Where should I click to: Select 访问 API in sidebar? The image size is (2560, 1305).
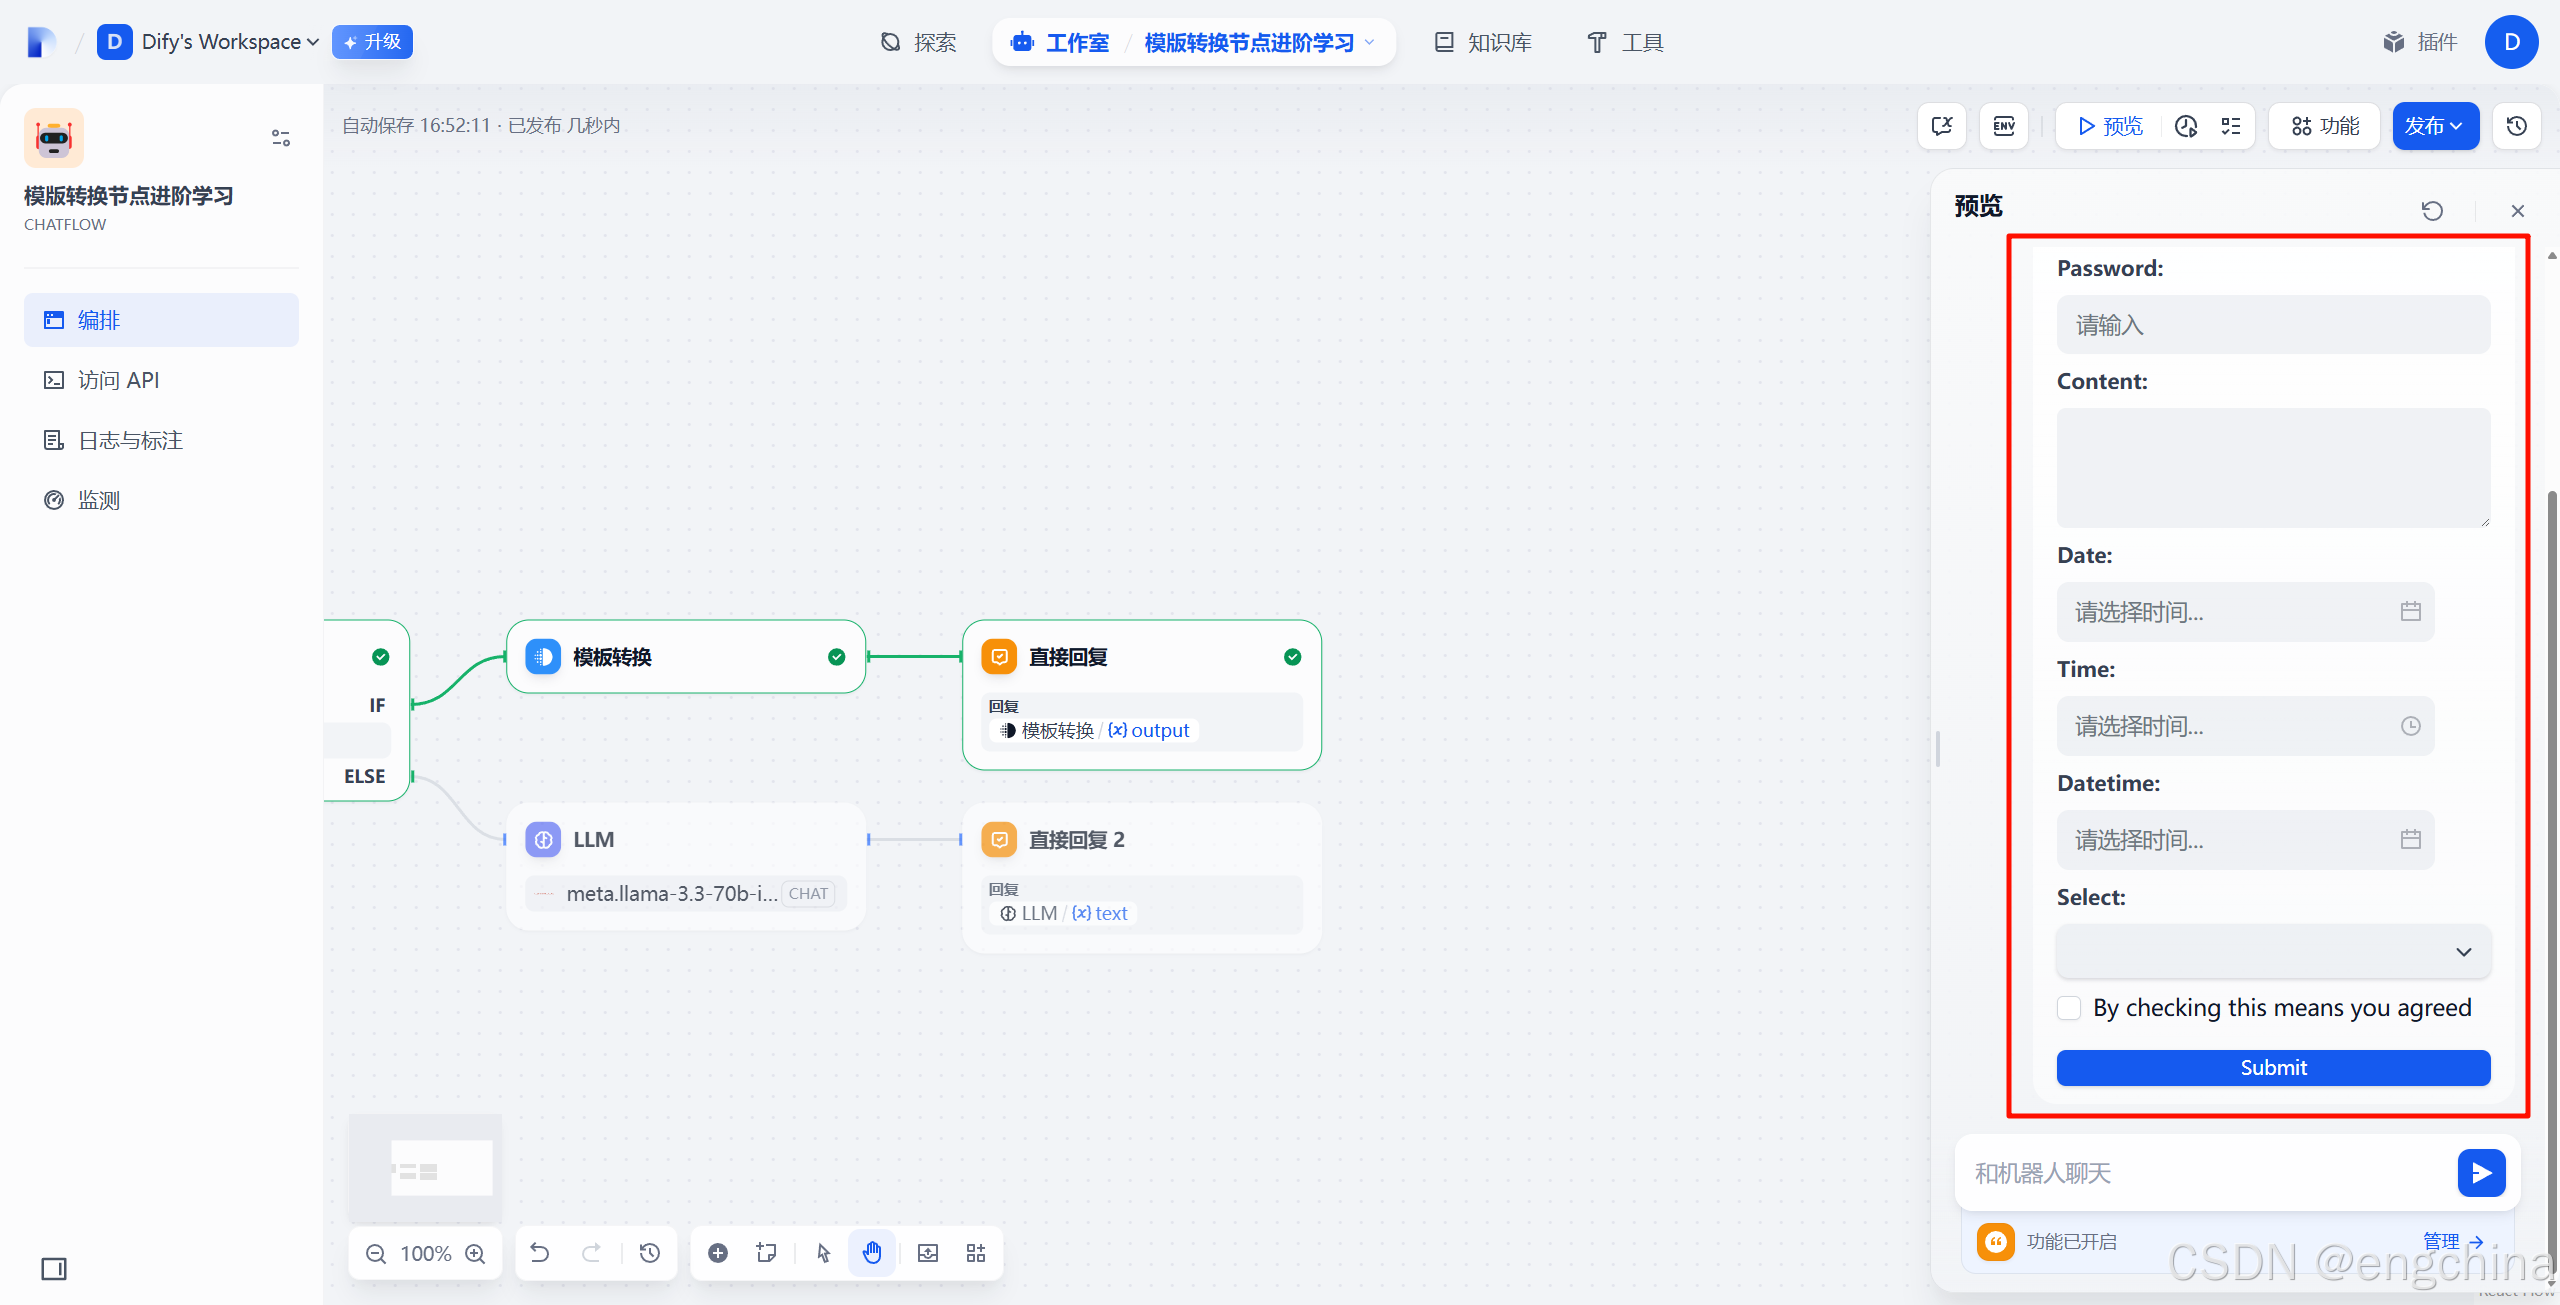pyautogui.click(x=118, y=380)
